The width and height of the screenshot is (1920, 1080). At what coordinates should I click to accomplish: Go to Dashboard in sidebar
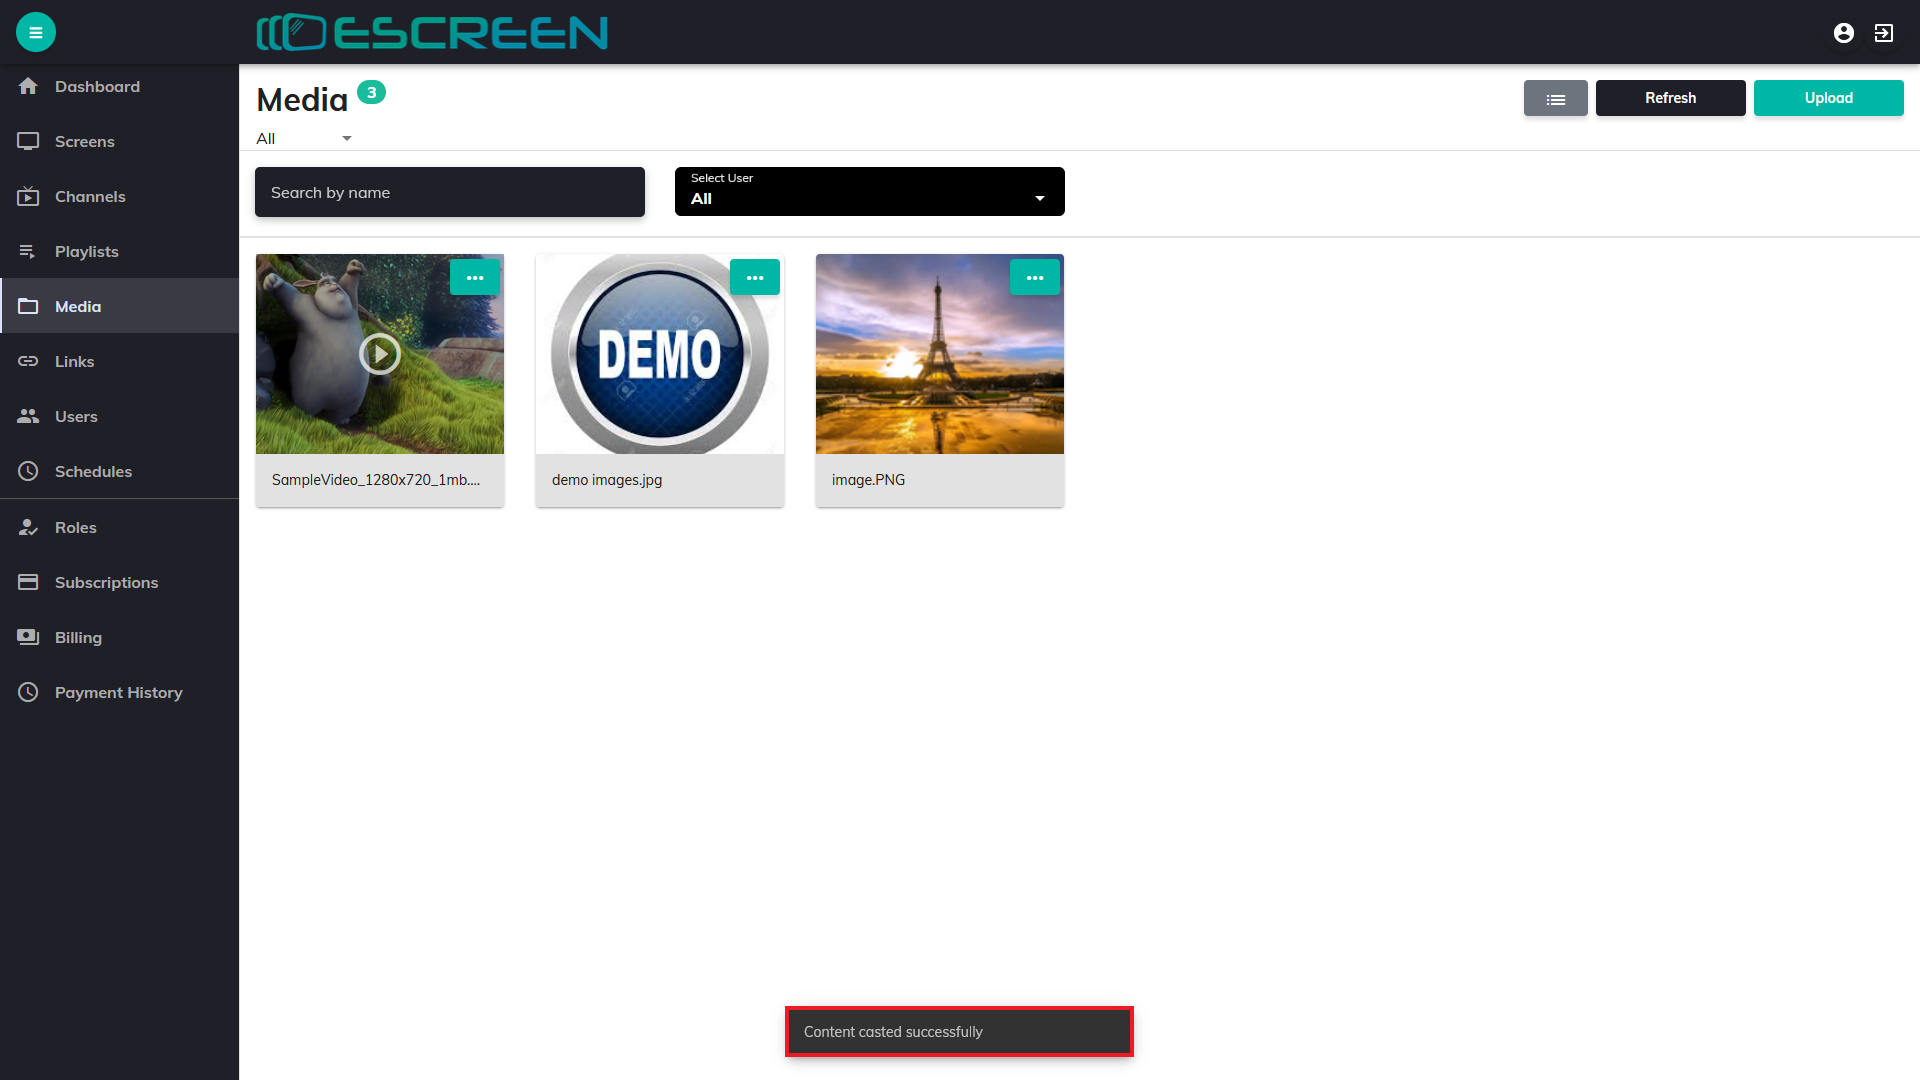tap(97, 87)
